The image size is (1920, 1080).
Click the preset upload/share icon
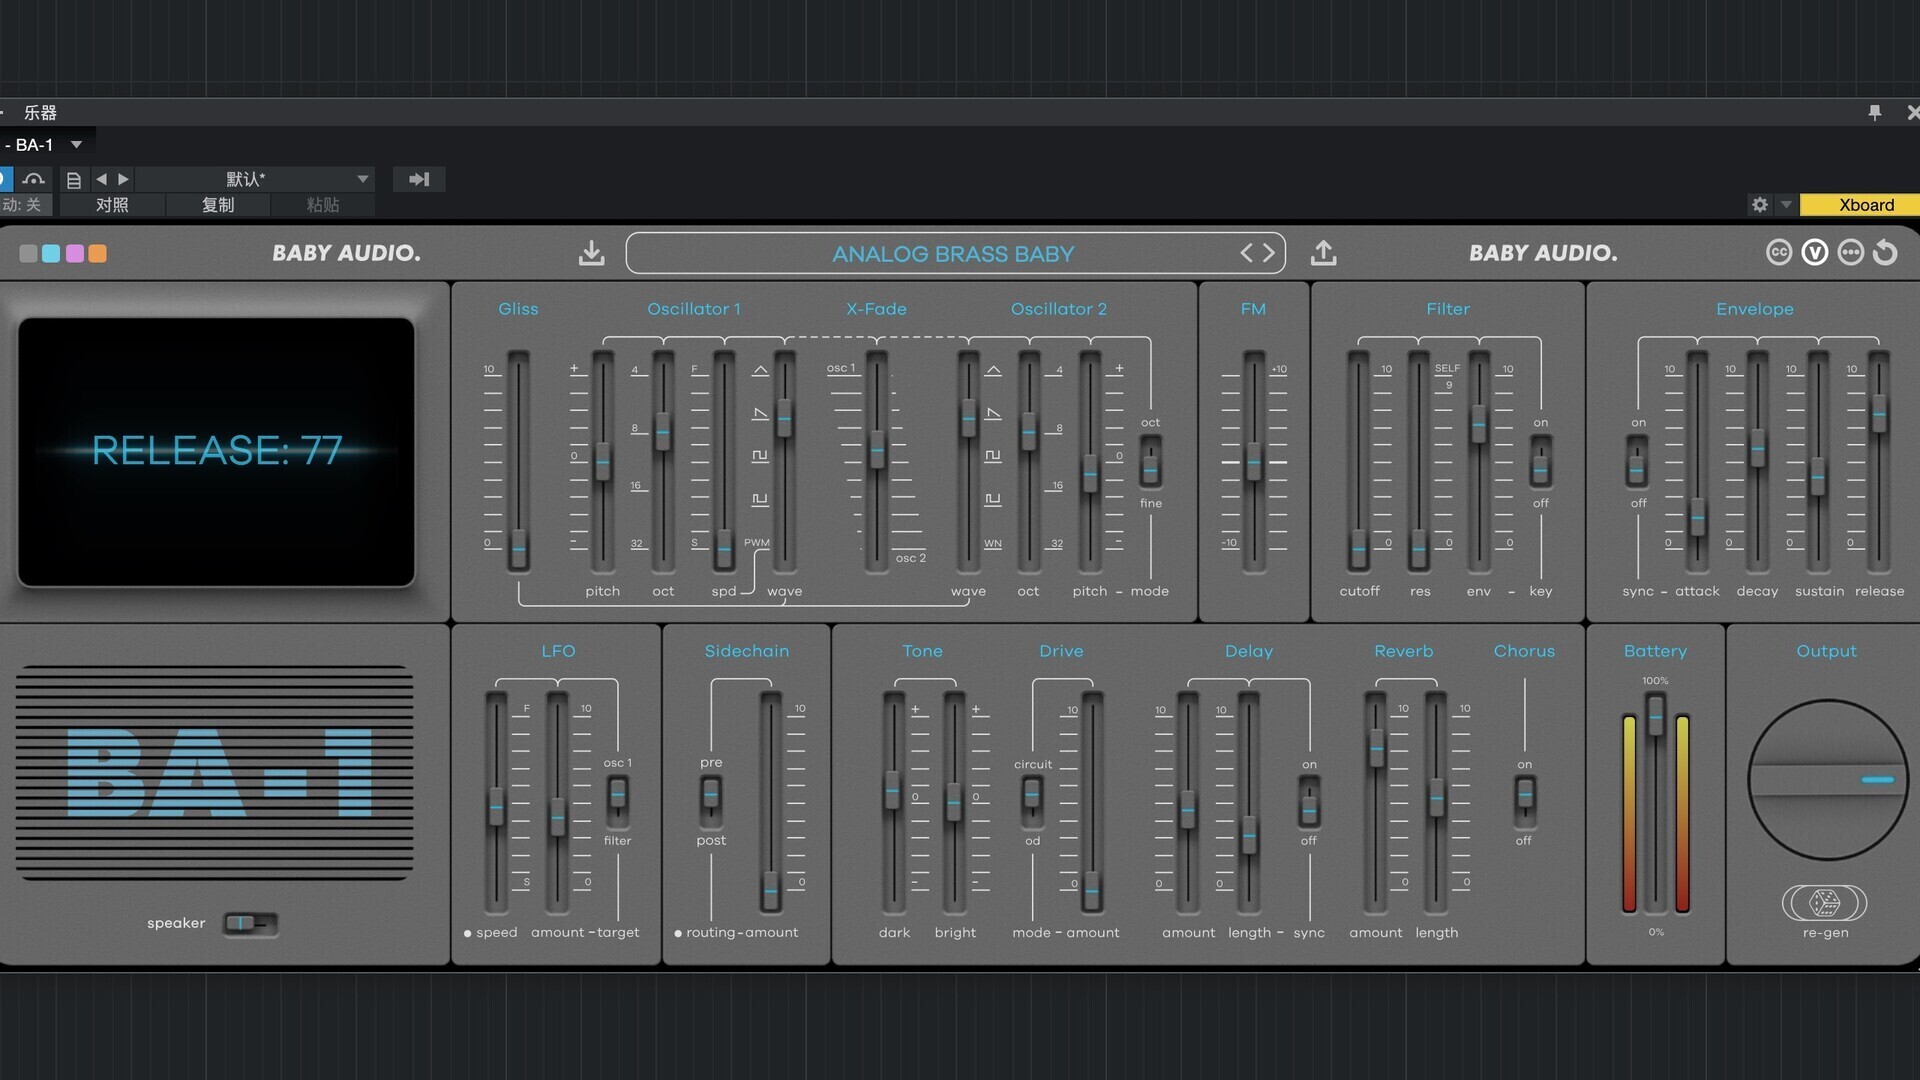1323,253
